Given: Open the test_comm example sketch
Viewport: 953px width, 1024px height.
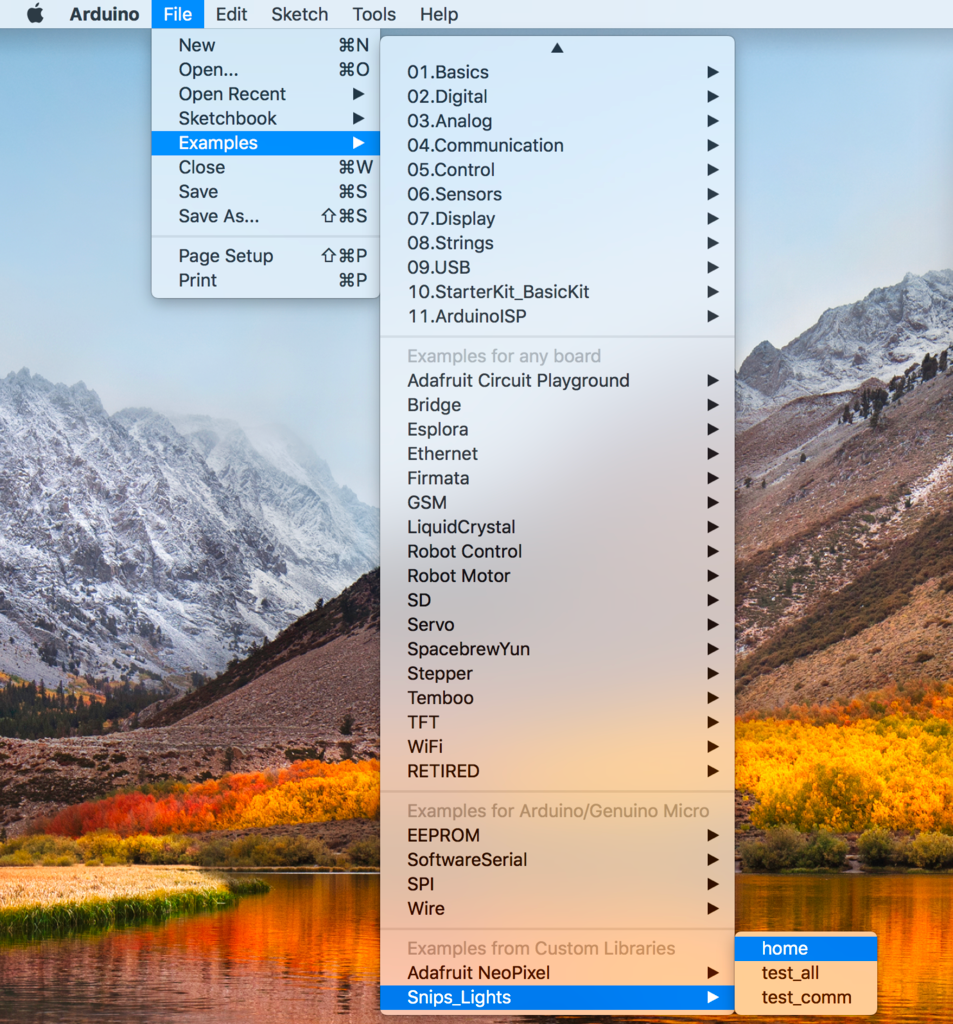Looking at the screenshot, I should [805, 997].
